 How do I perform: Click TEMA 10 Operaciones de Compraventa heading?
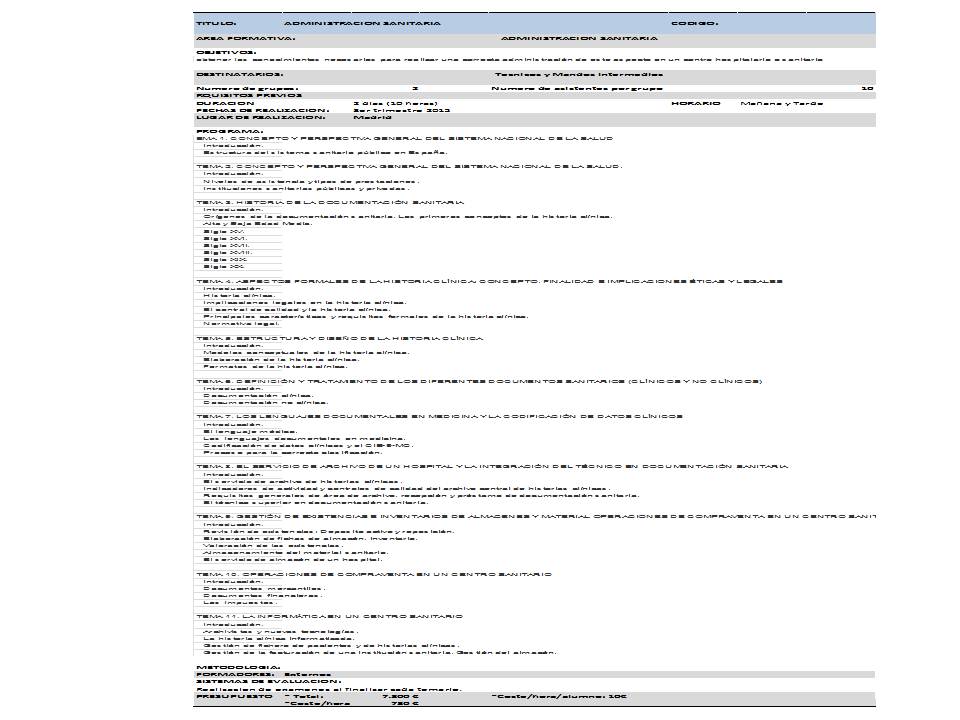point(373,574)
